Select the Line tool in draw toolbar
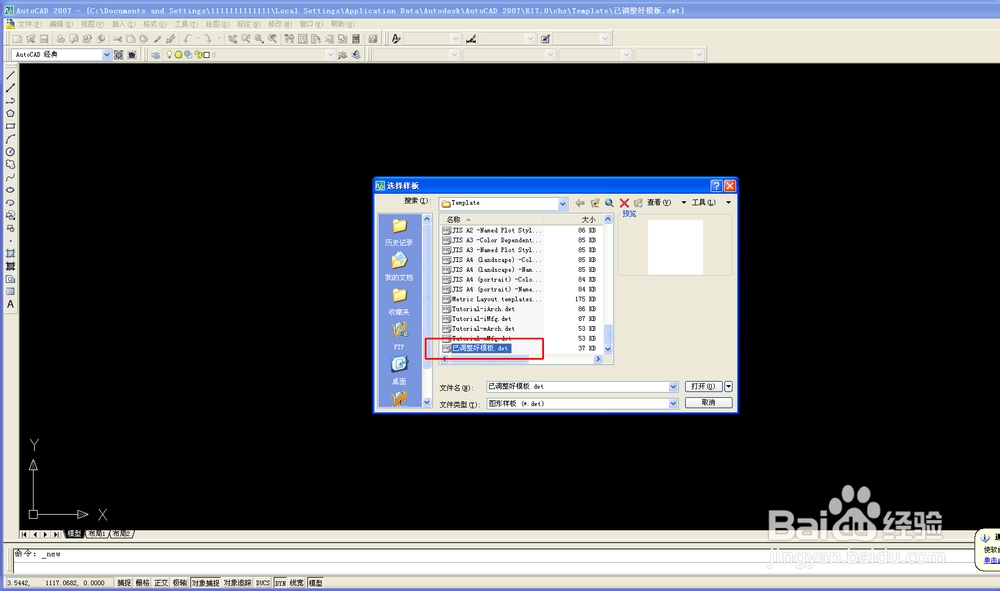 point(10,75)
